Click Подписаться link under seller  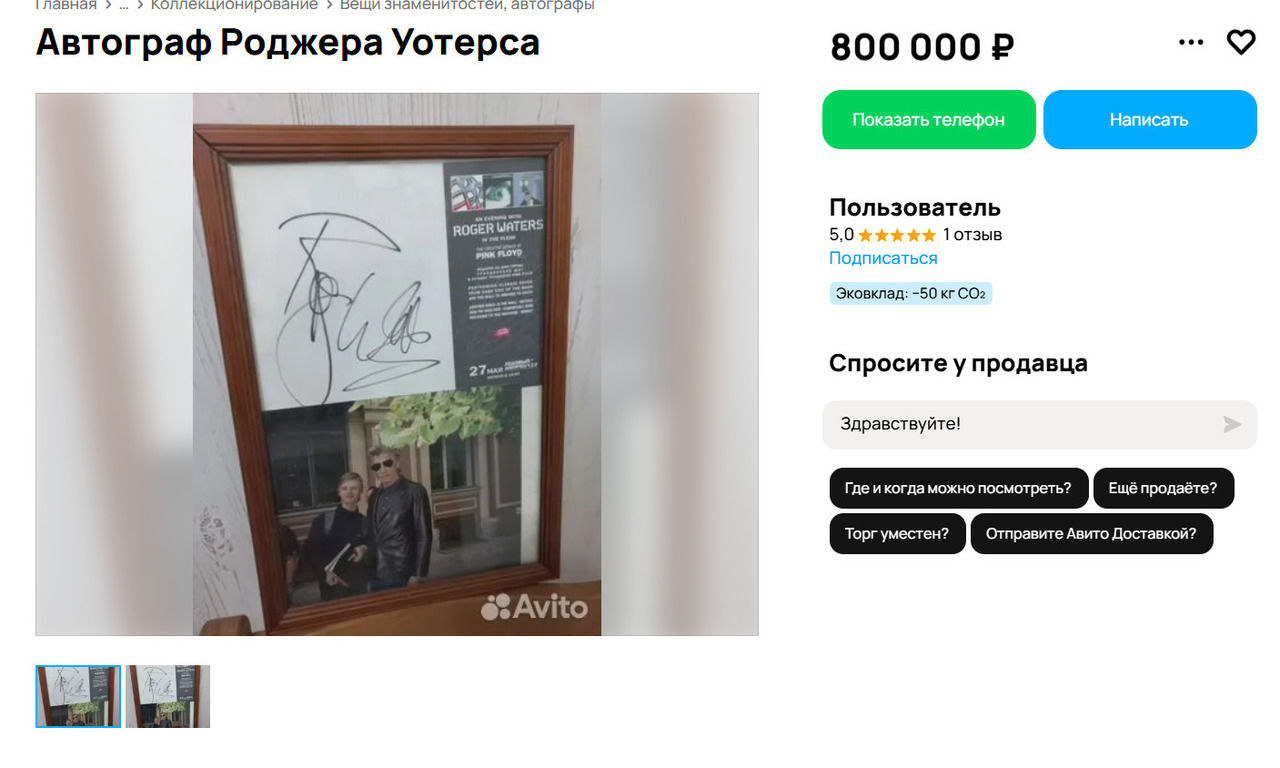tap(883, 258)
